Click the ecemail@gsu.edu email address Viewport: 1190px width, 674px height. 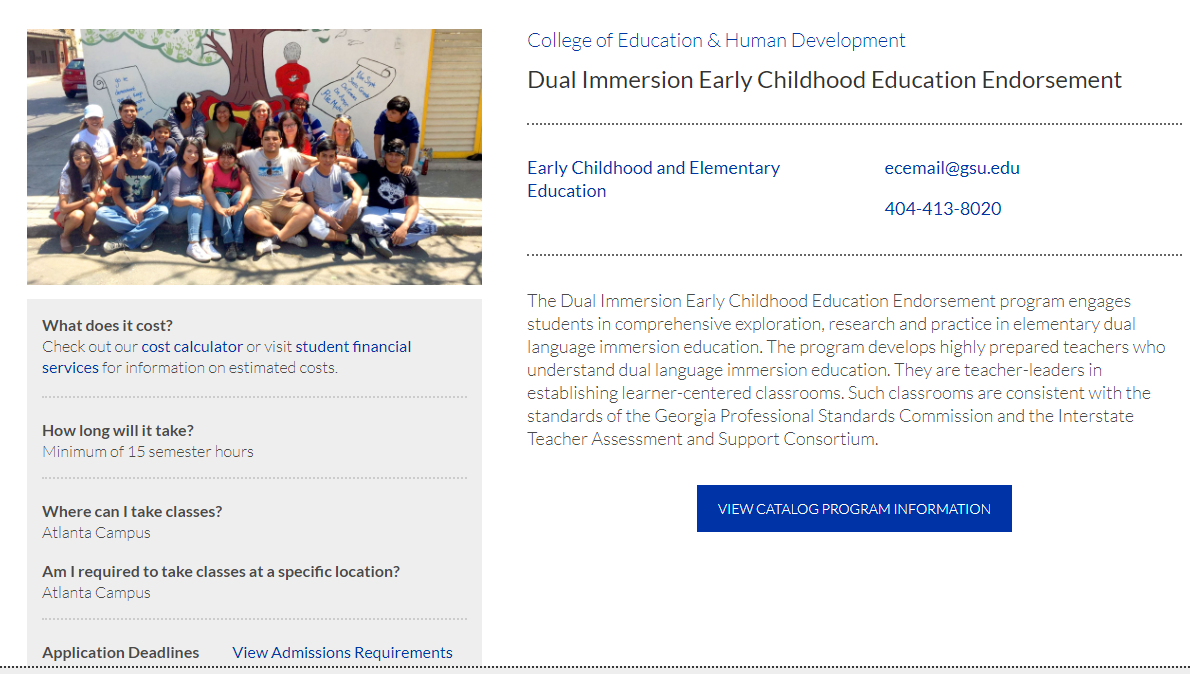tap(952, 168)
